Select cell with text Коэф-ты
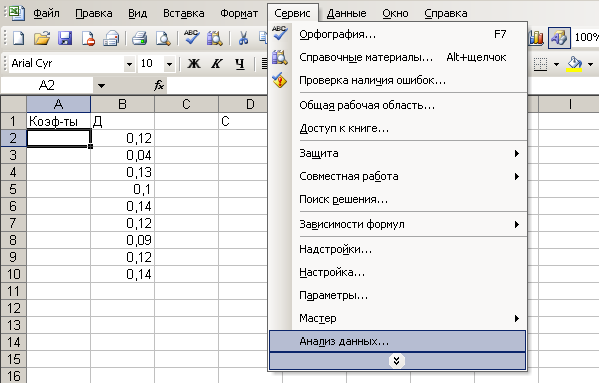 (x=59, y=121)
